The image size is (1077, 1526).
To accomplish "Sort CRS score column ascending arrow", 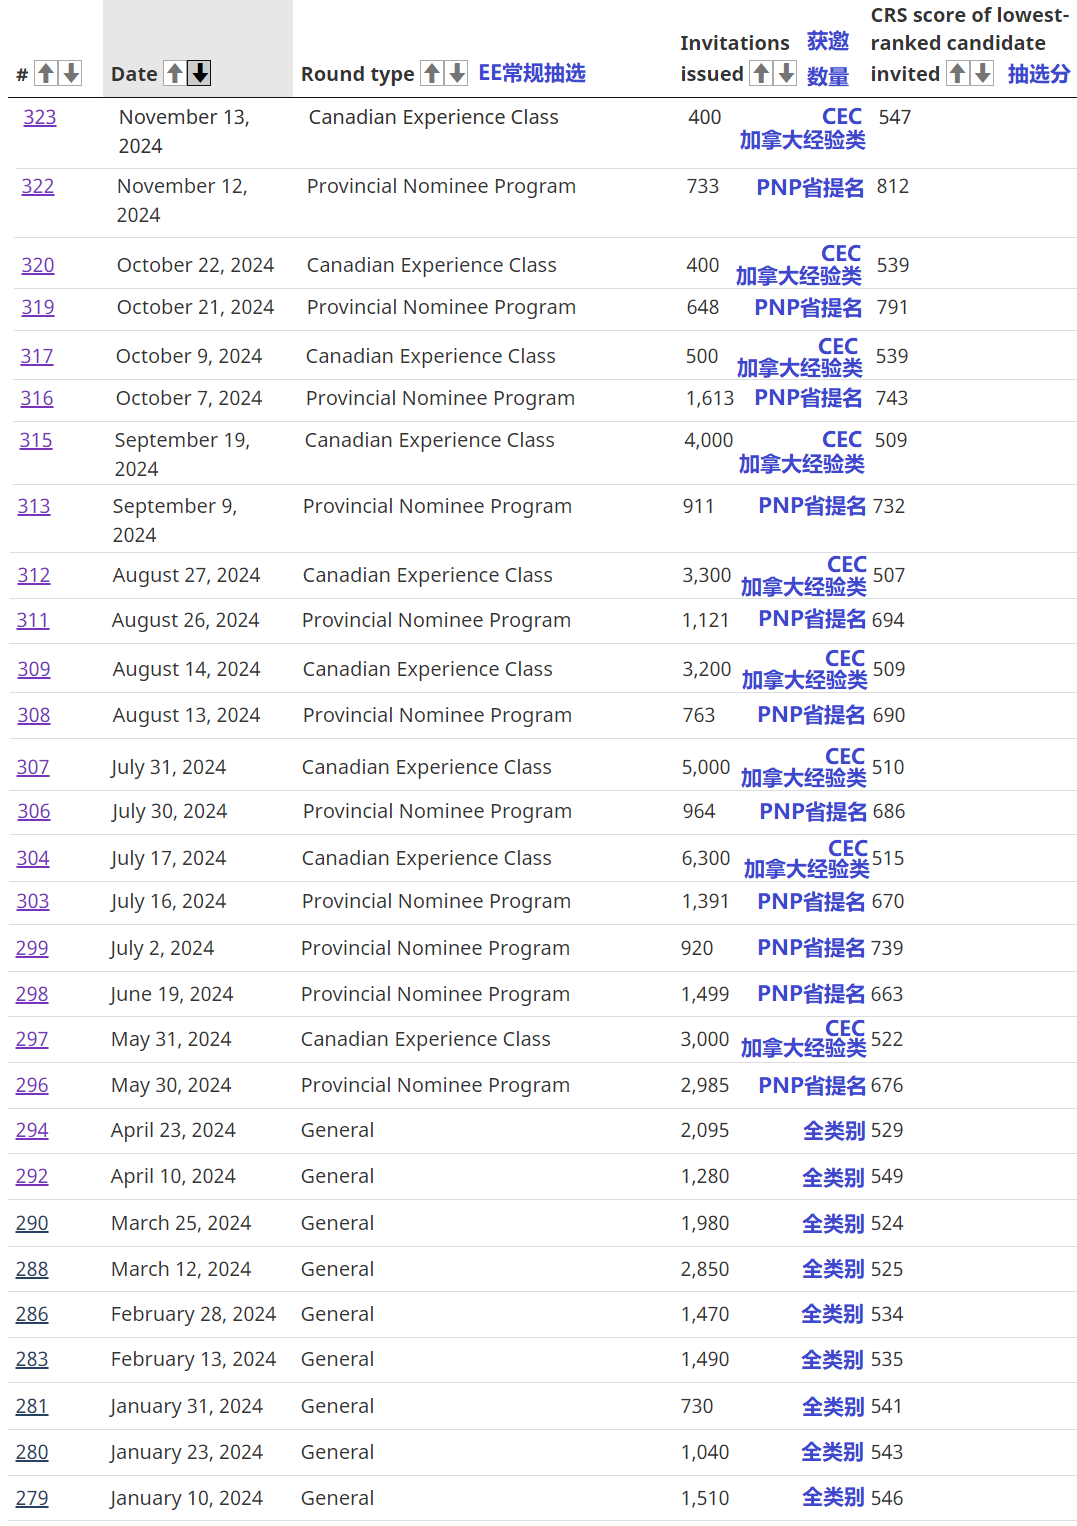I will click(958, 73).
